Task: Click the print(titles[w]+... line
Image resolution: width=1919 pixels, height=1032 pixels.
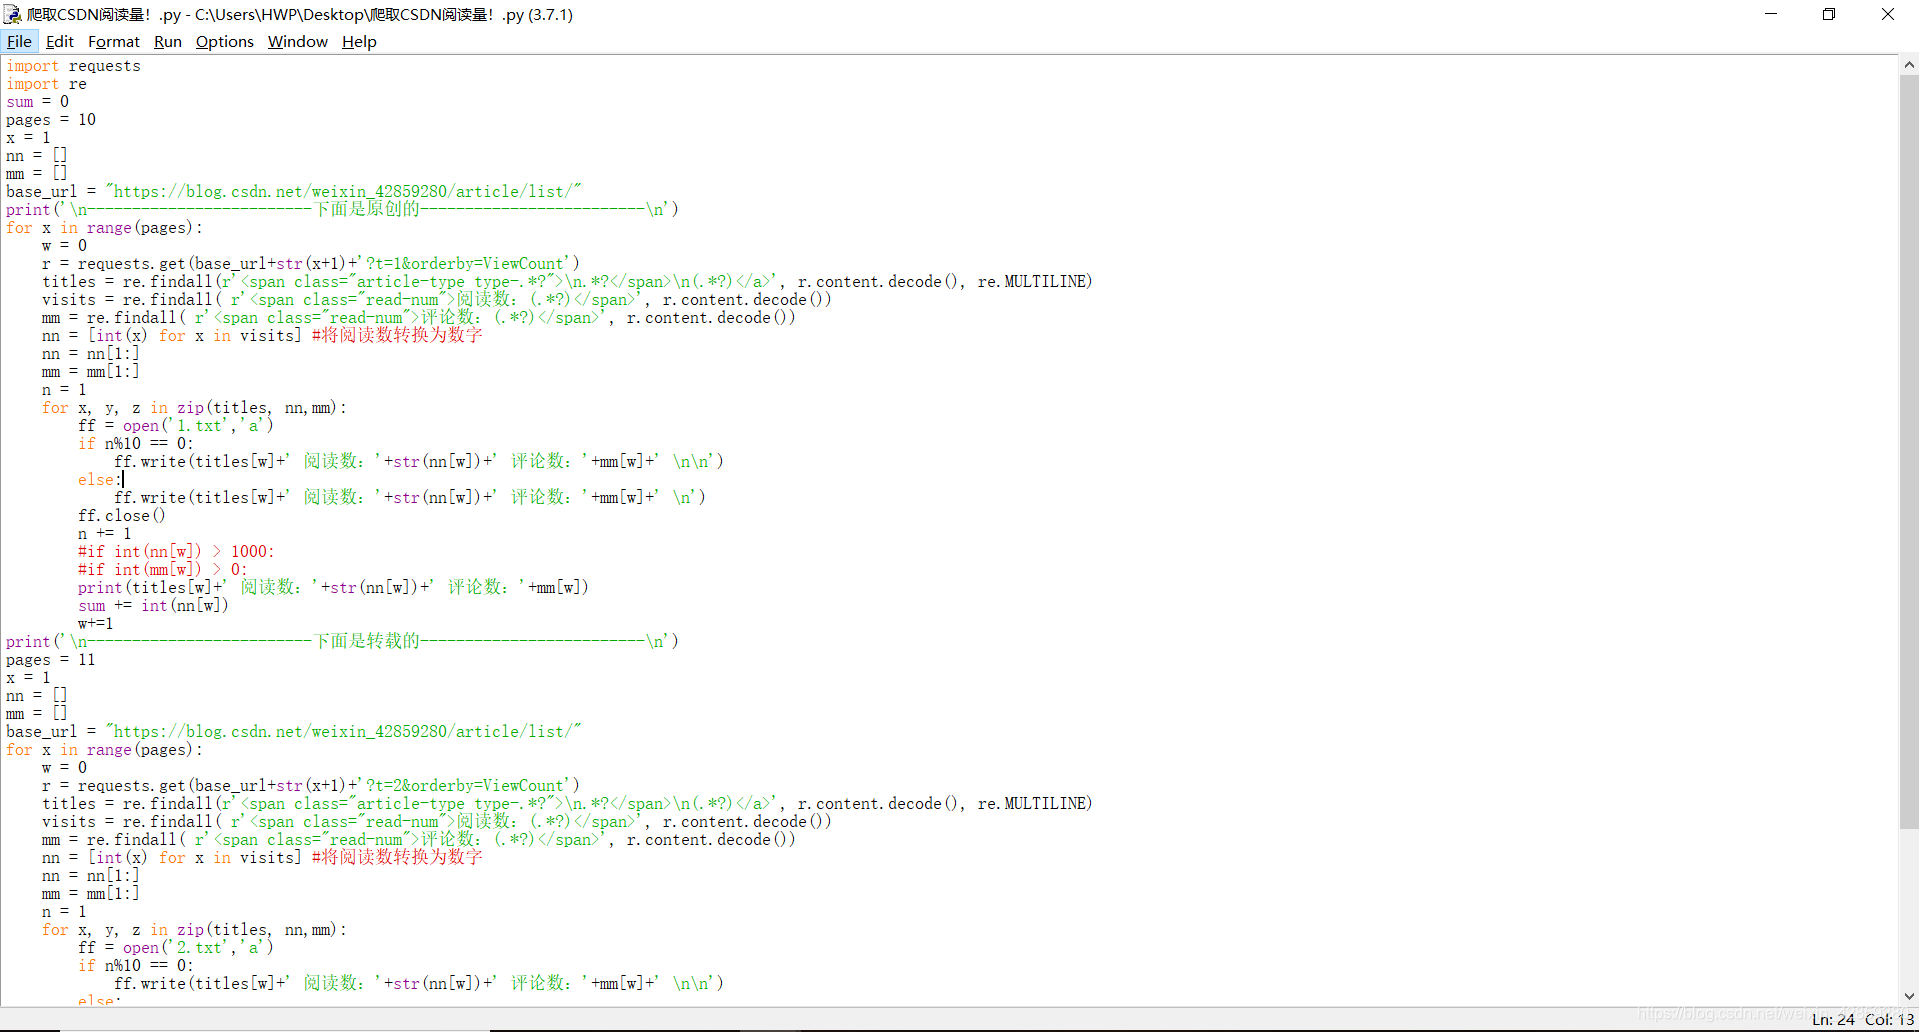Action: [x=333, y=588]
